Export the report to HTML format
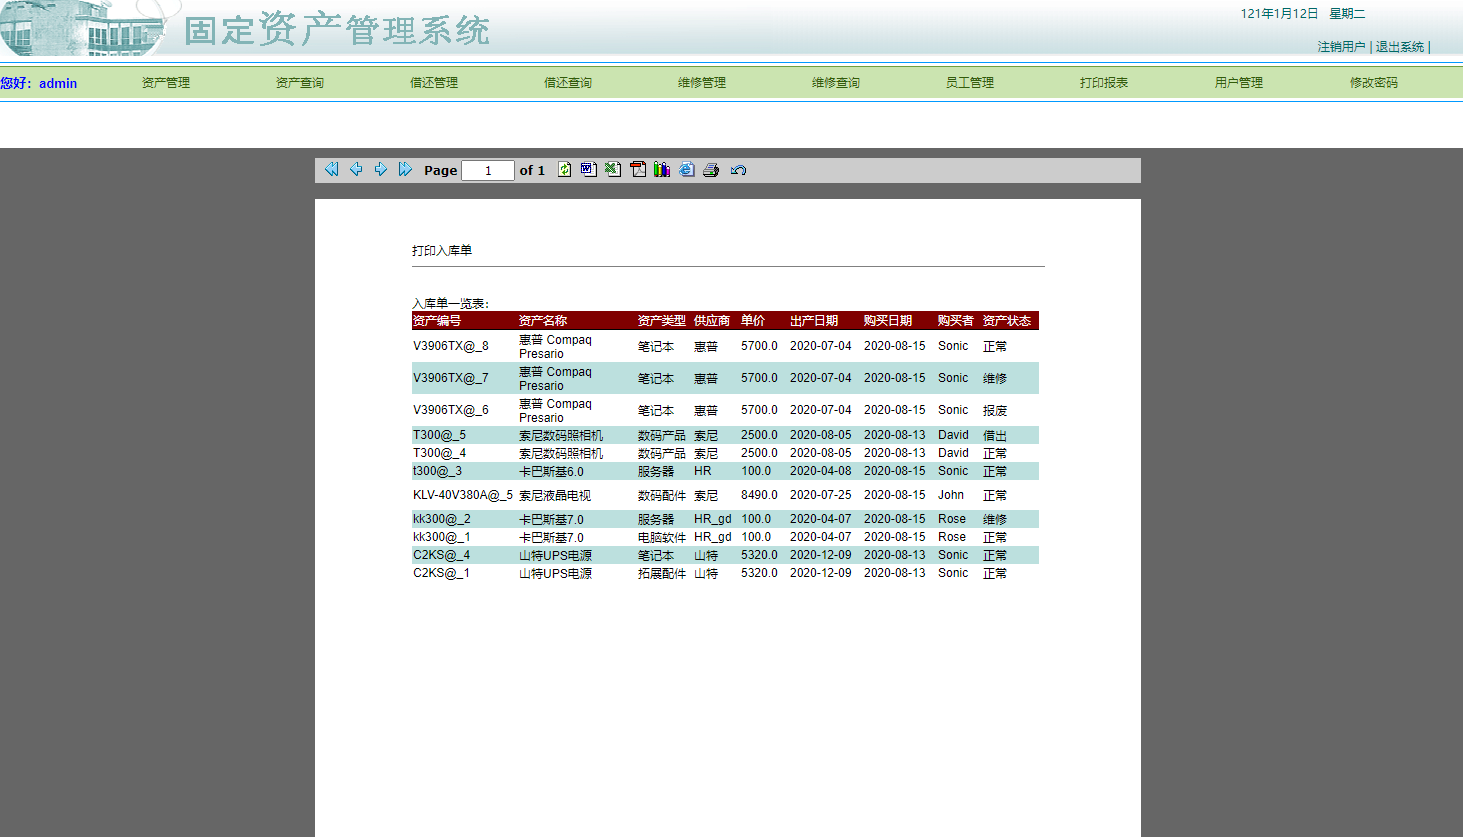This screenshot has width=1463, height=837. pyautogui.click(x=686, y=169)
